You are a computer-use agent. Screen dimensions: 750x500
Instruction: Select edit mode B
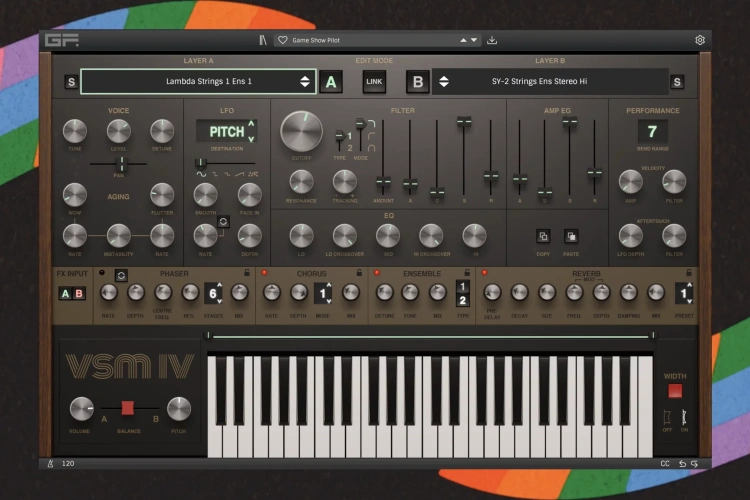point(418,82)
